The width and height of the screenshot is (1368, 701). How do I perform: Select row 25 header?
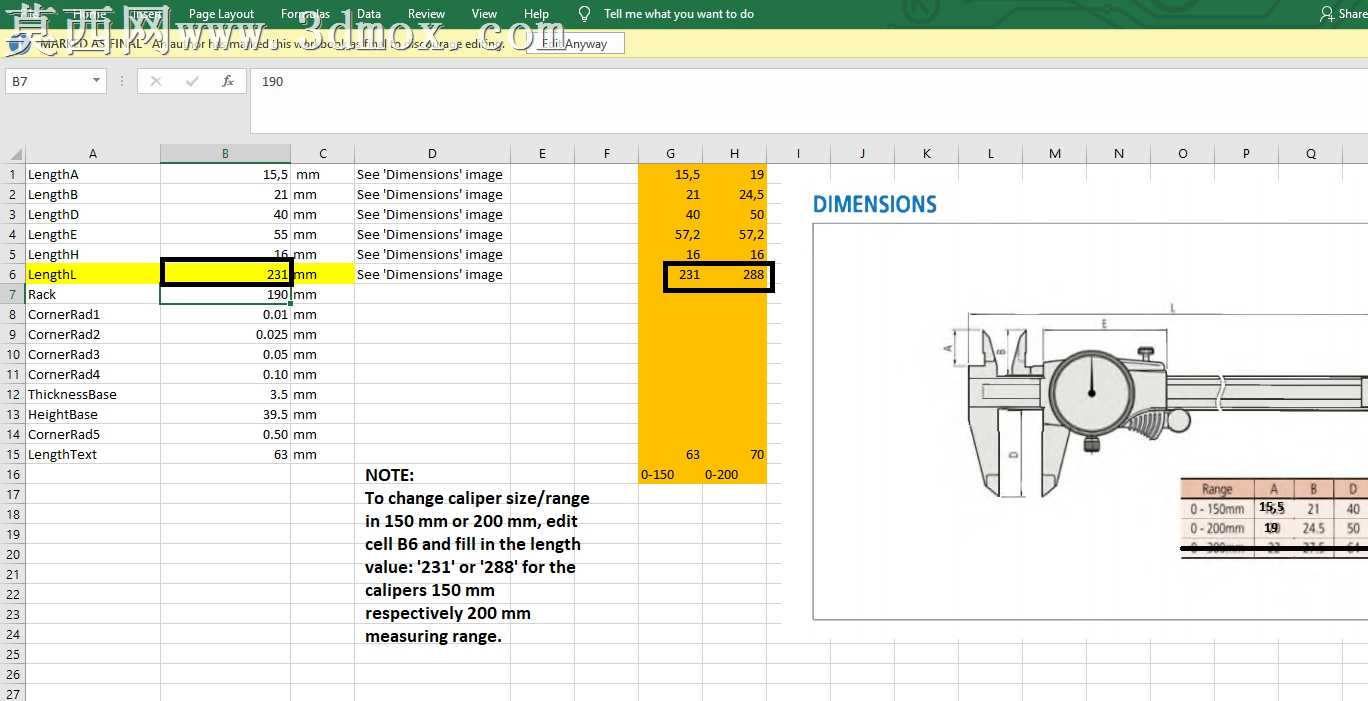13,654
